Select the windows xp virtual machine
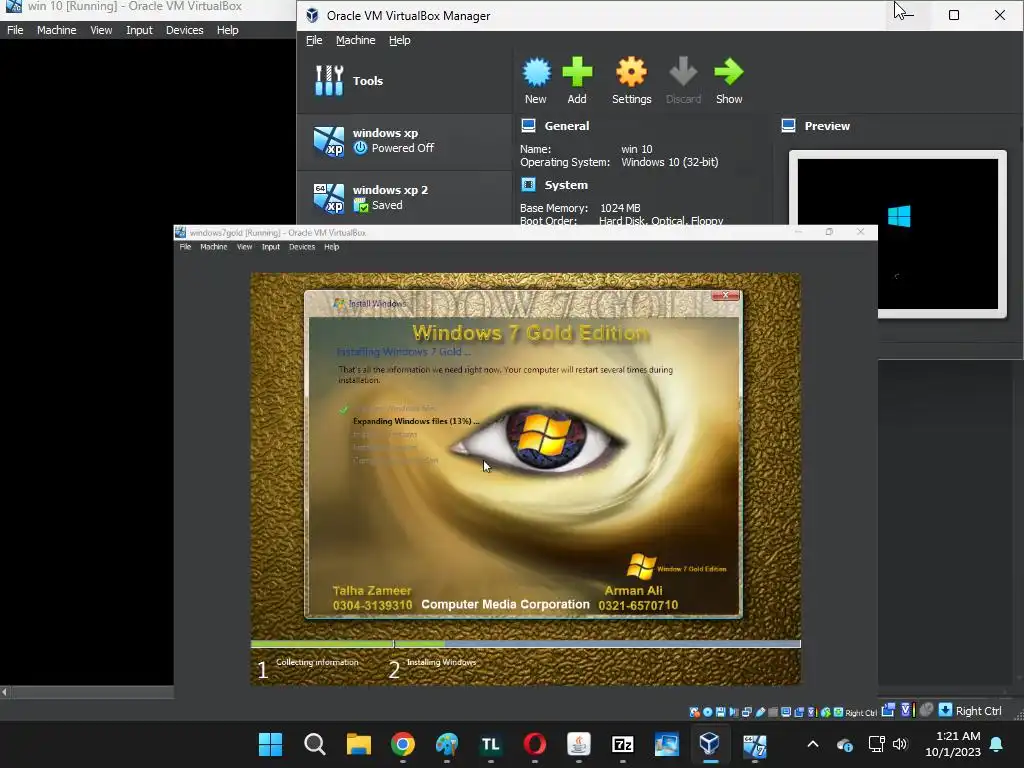 404,141
